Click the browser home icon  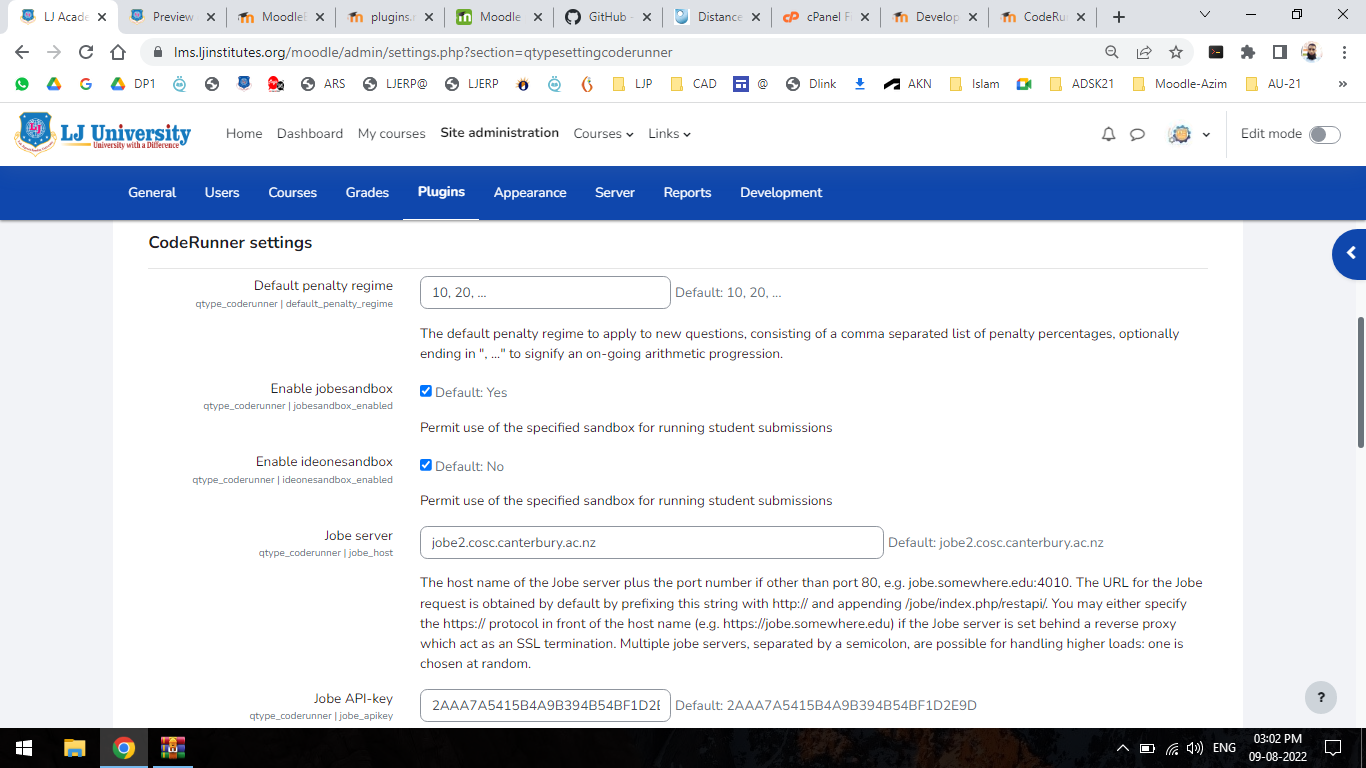pyautogui.click(x=118, y=52)
